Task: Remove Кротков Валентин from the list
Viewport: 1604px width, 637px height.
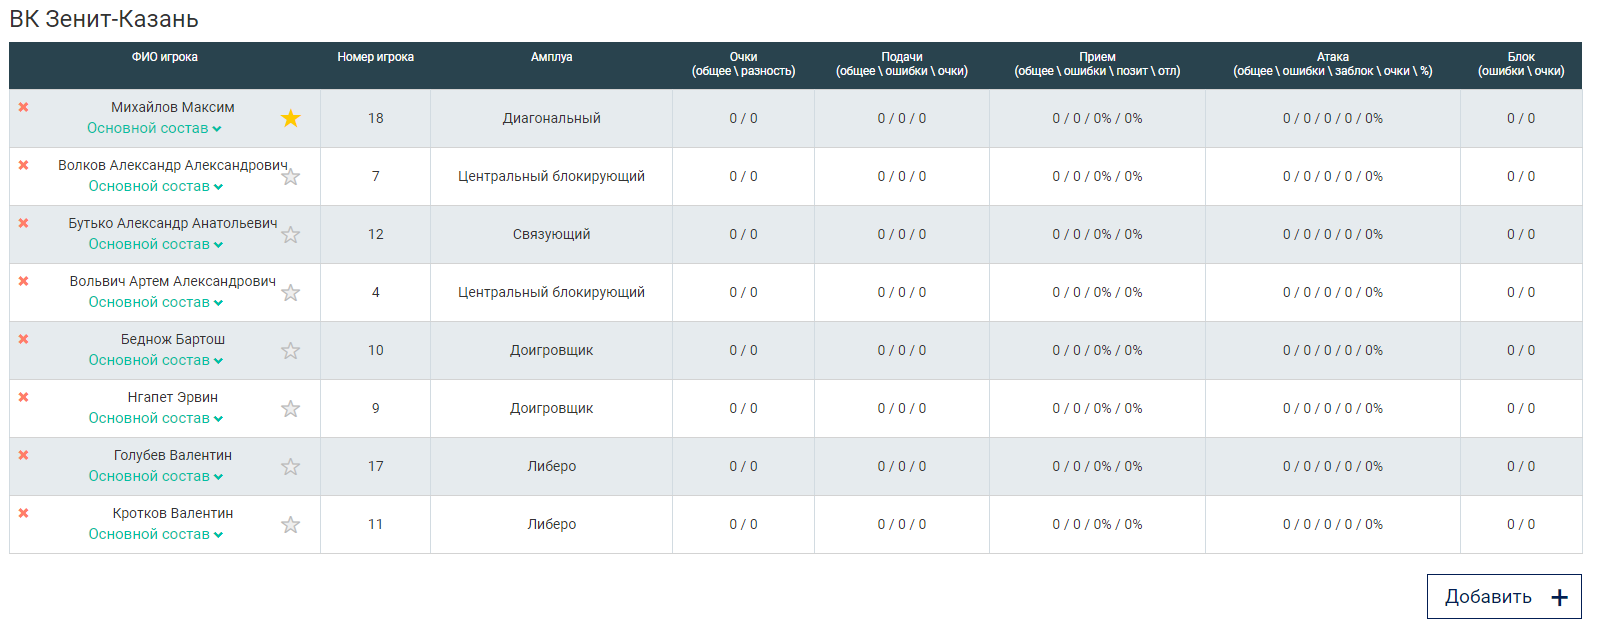Action: 23,513
